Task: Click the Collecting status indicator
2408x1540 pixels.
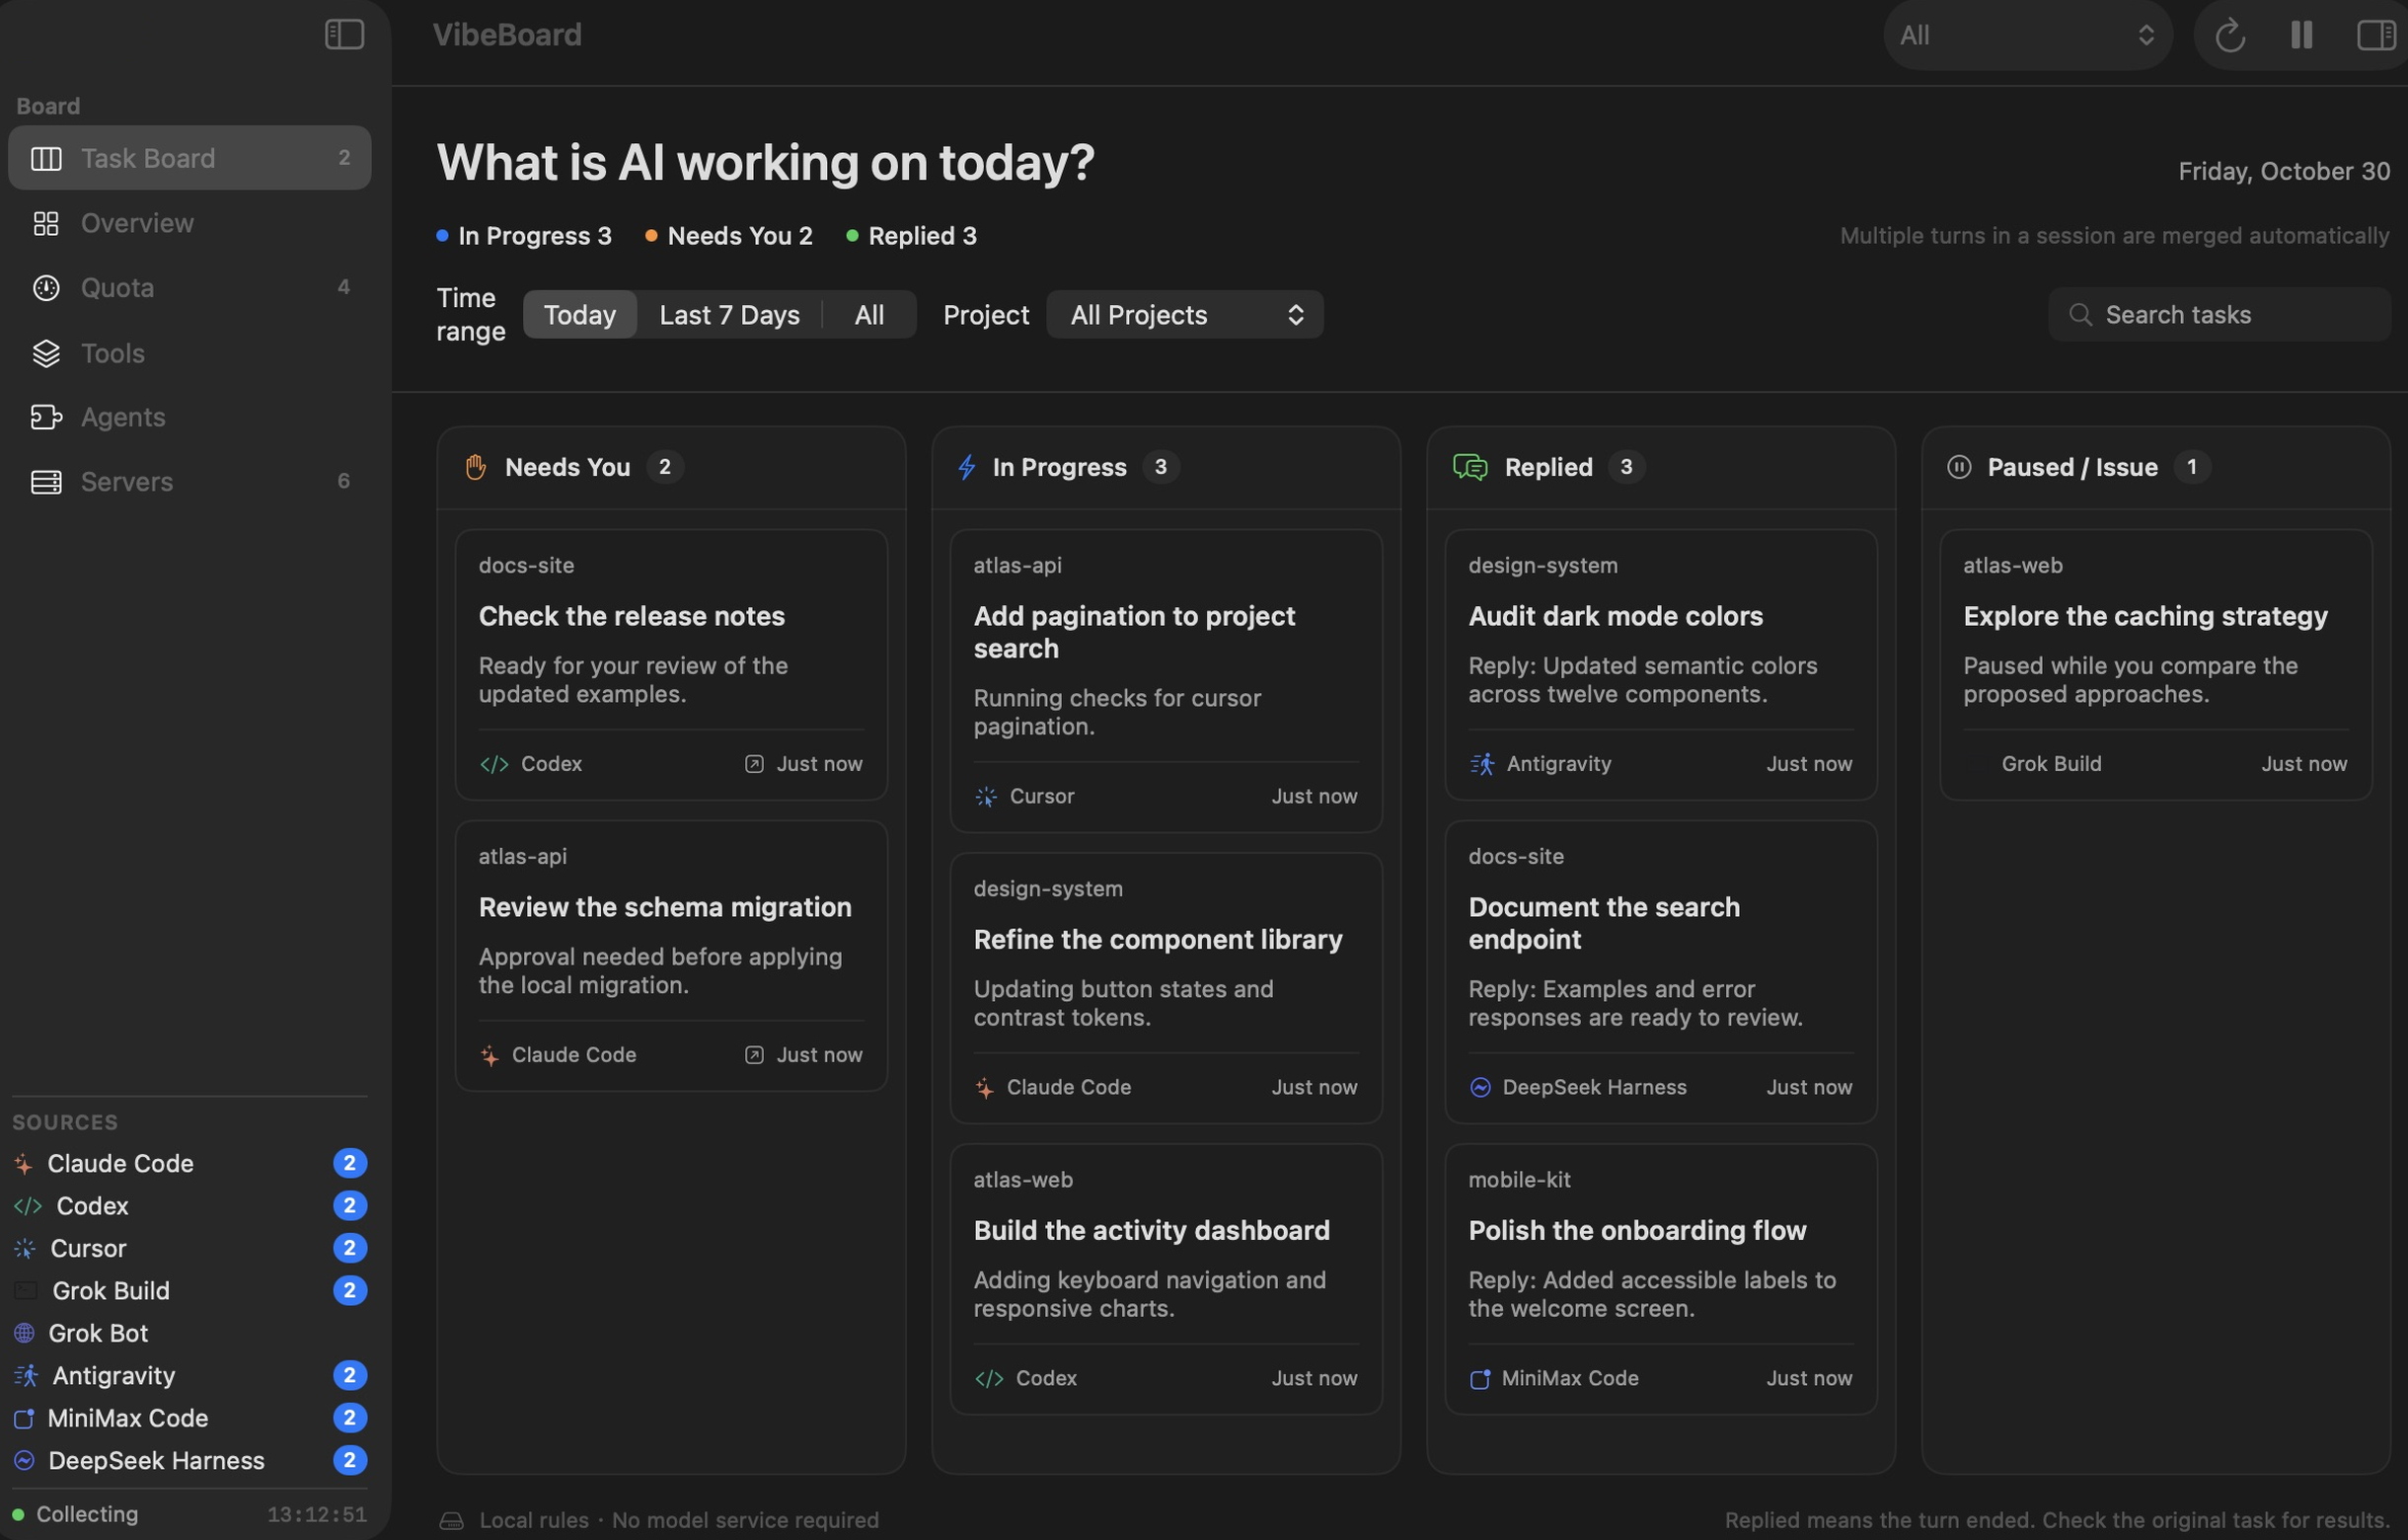Action: pos(76,1514)
